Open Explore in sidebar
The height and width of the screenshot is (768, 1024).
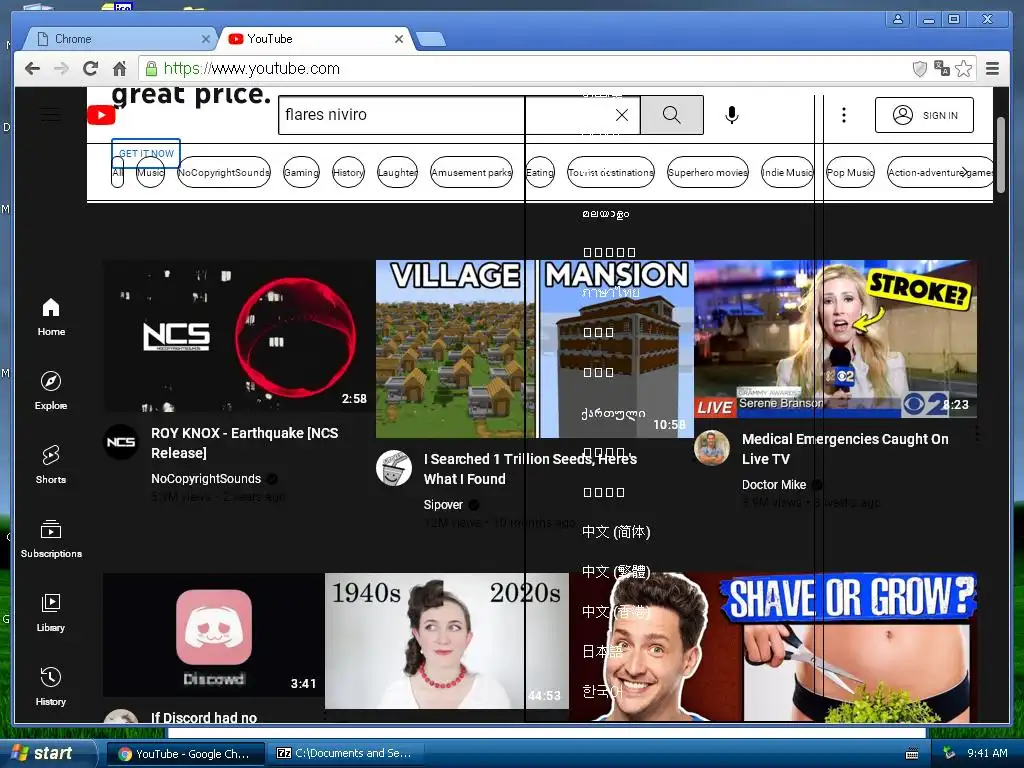tap(51, 391)
